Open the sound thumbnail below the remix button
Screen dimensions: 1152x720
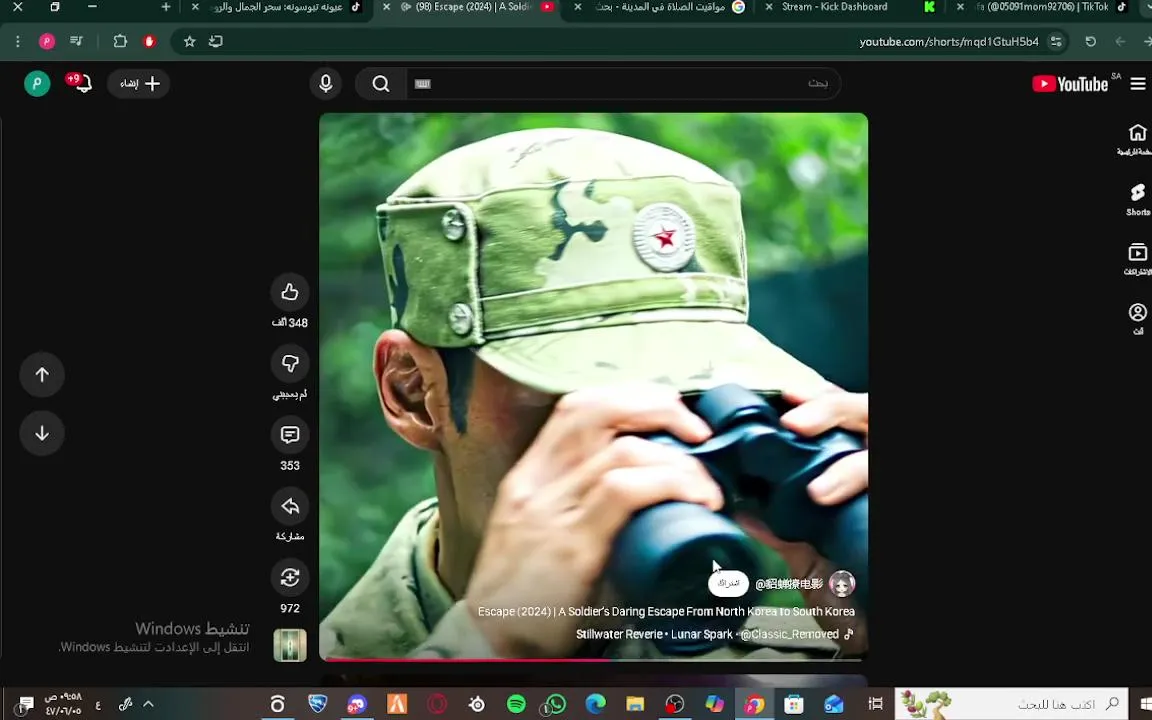(x=289, y=645)
